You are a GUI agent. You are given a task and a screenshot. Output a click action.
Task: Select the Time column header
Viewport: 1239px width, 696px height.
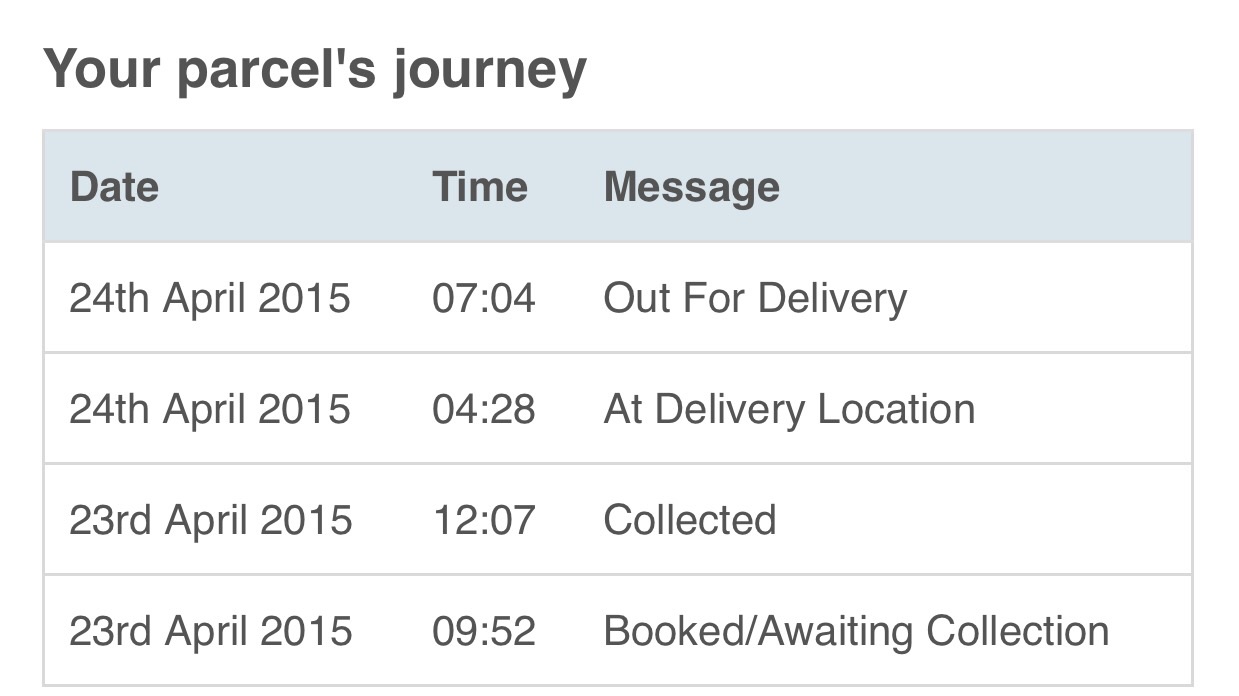pos(480,187)
